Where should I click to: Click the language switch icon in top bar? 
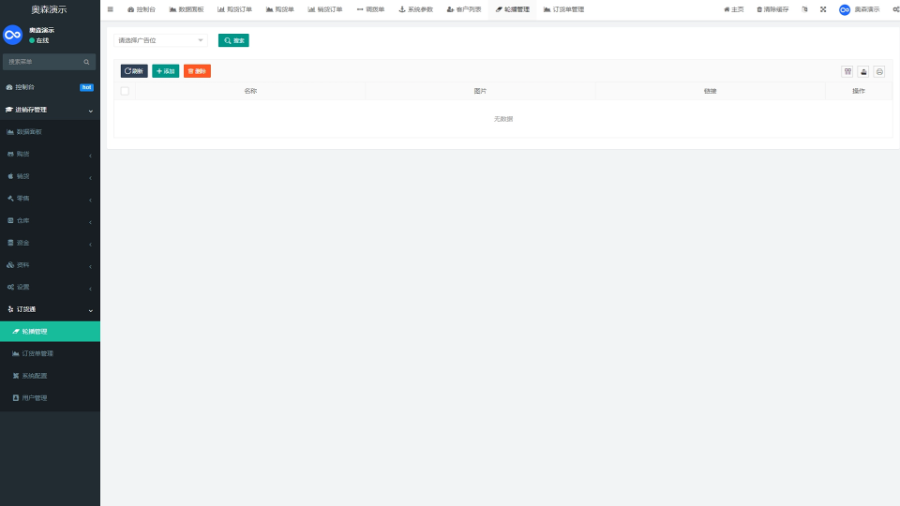click(805, 9)
